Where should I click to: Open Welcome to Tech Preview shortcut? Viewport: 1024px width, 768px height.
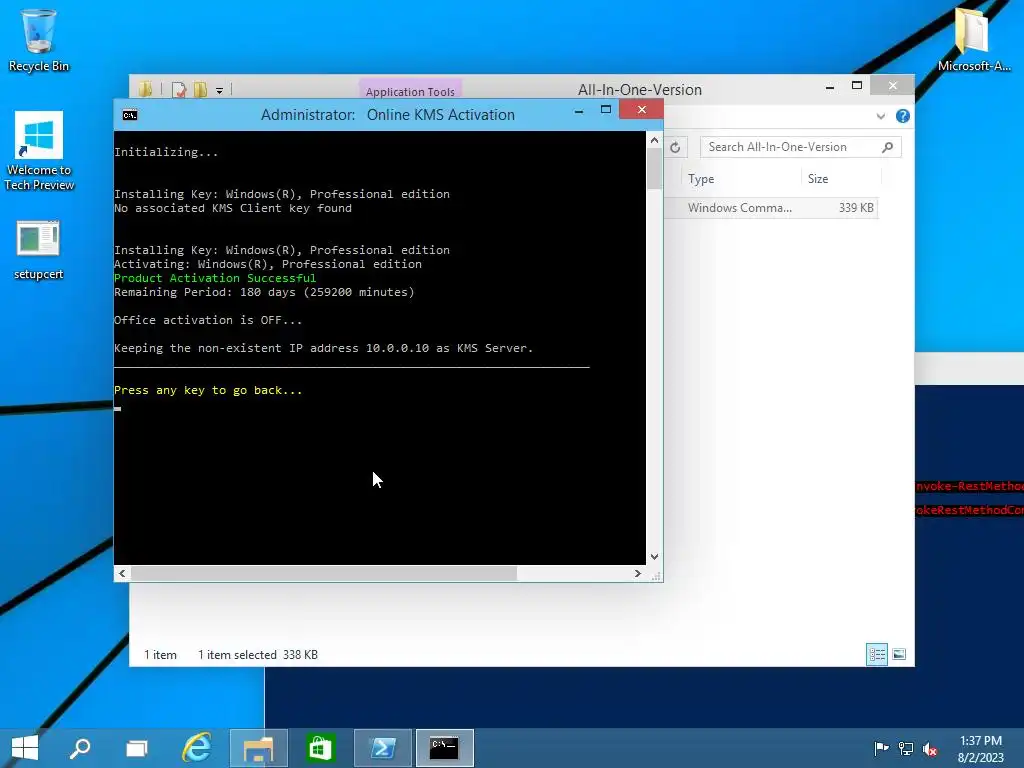click(x=39, y=150)
